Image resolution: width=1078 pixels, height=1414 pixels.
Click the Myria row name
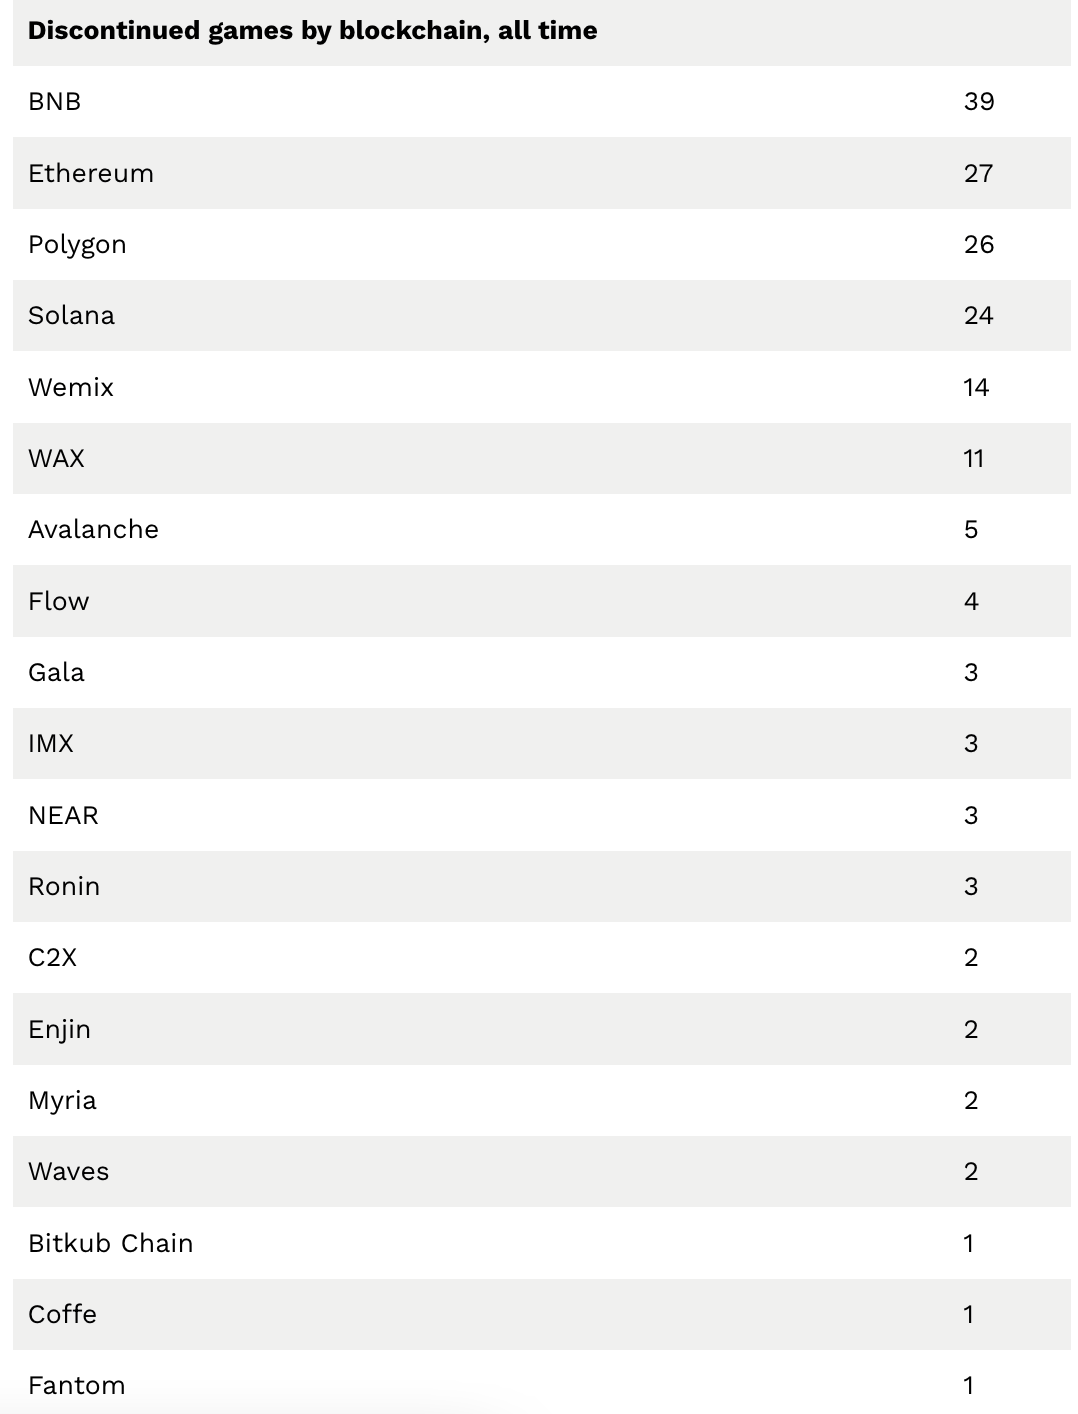coord(62,1101)
